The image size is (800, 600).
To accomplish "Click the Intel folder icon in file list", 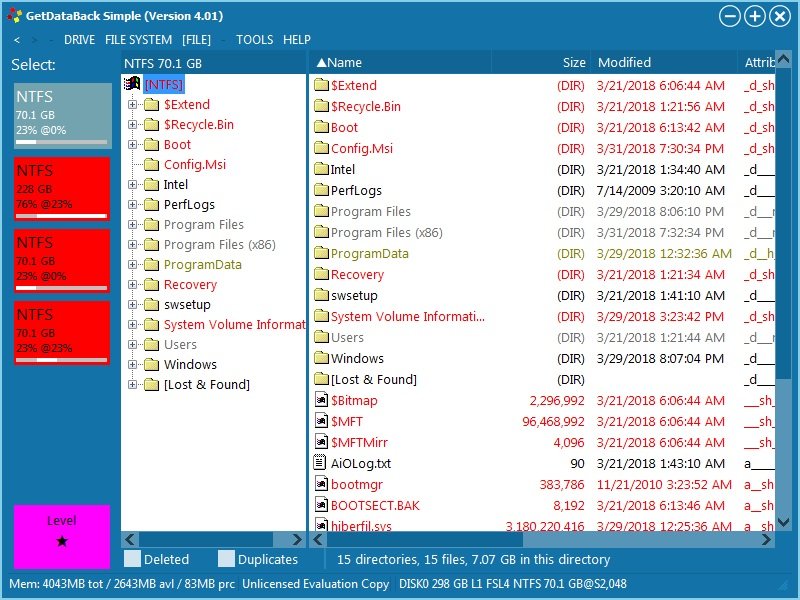I will point(321,169).
